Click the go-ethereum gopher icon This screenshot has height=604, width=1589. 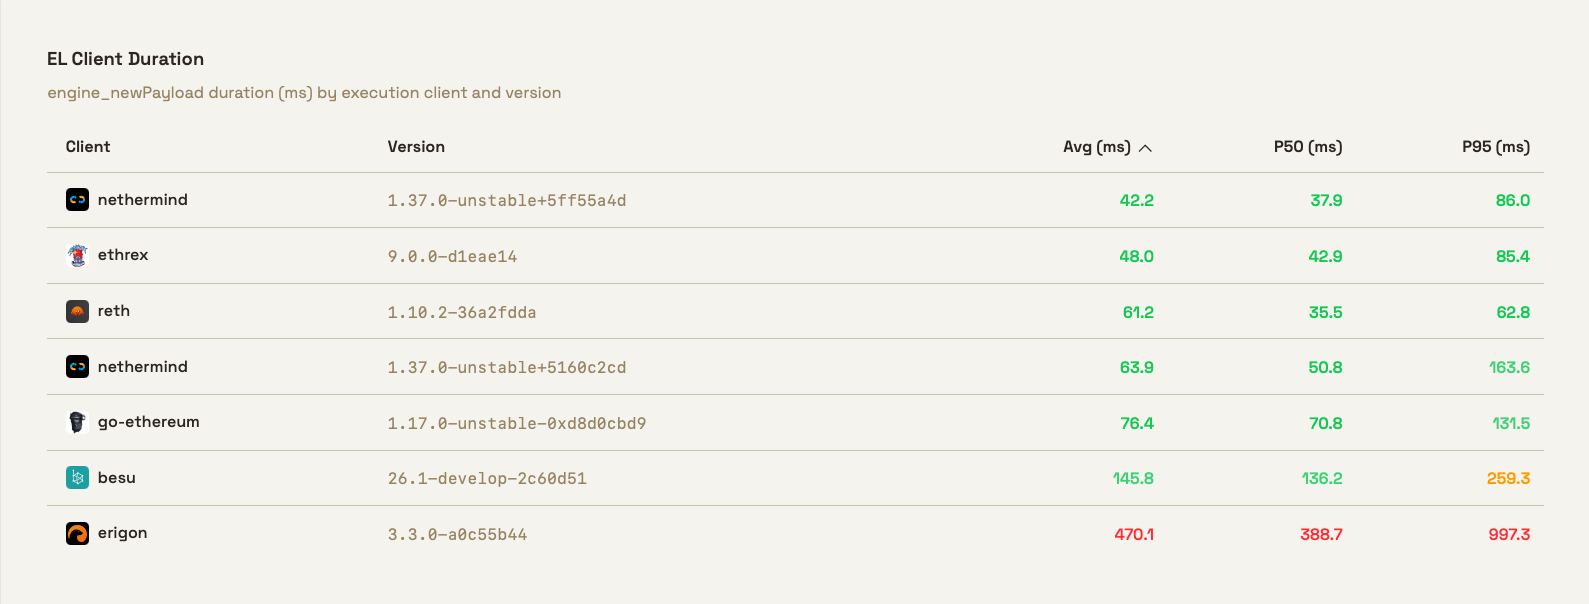[x=77, y=422]
